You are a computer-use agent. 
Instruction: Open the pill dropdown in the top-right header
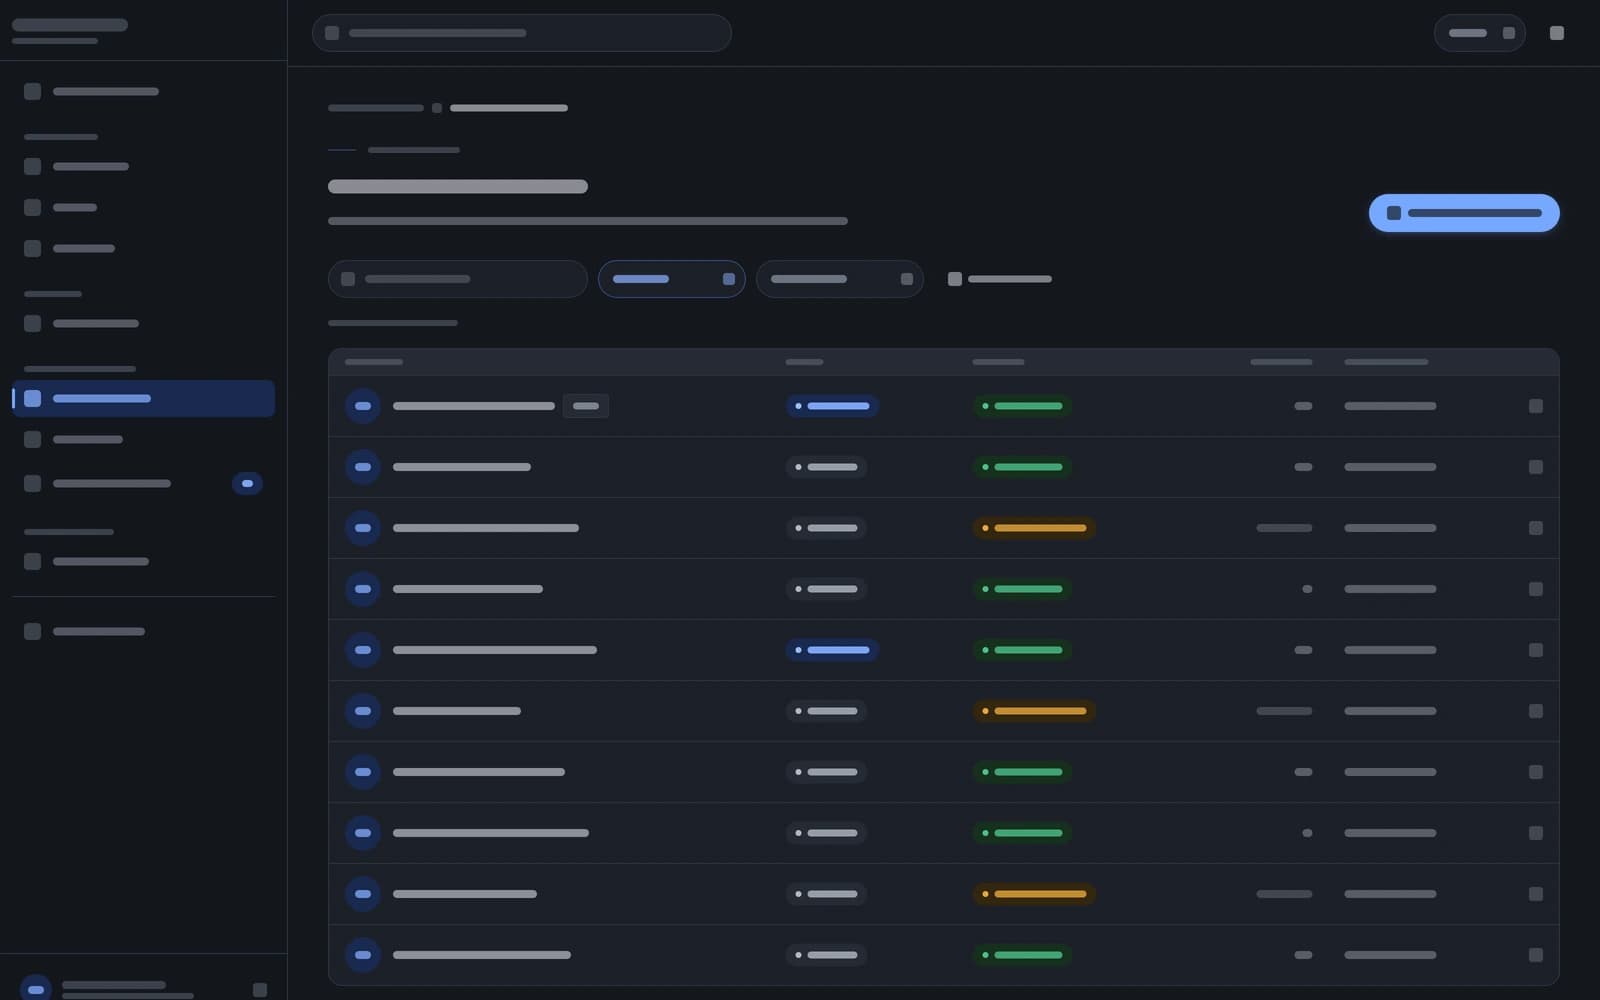click(1479, 33)
